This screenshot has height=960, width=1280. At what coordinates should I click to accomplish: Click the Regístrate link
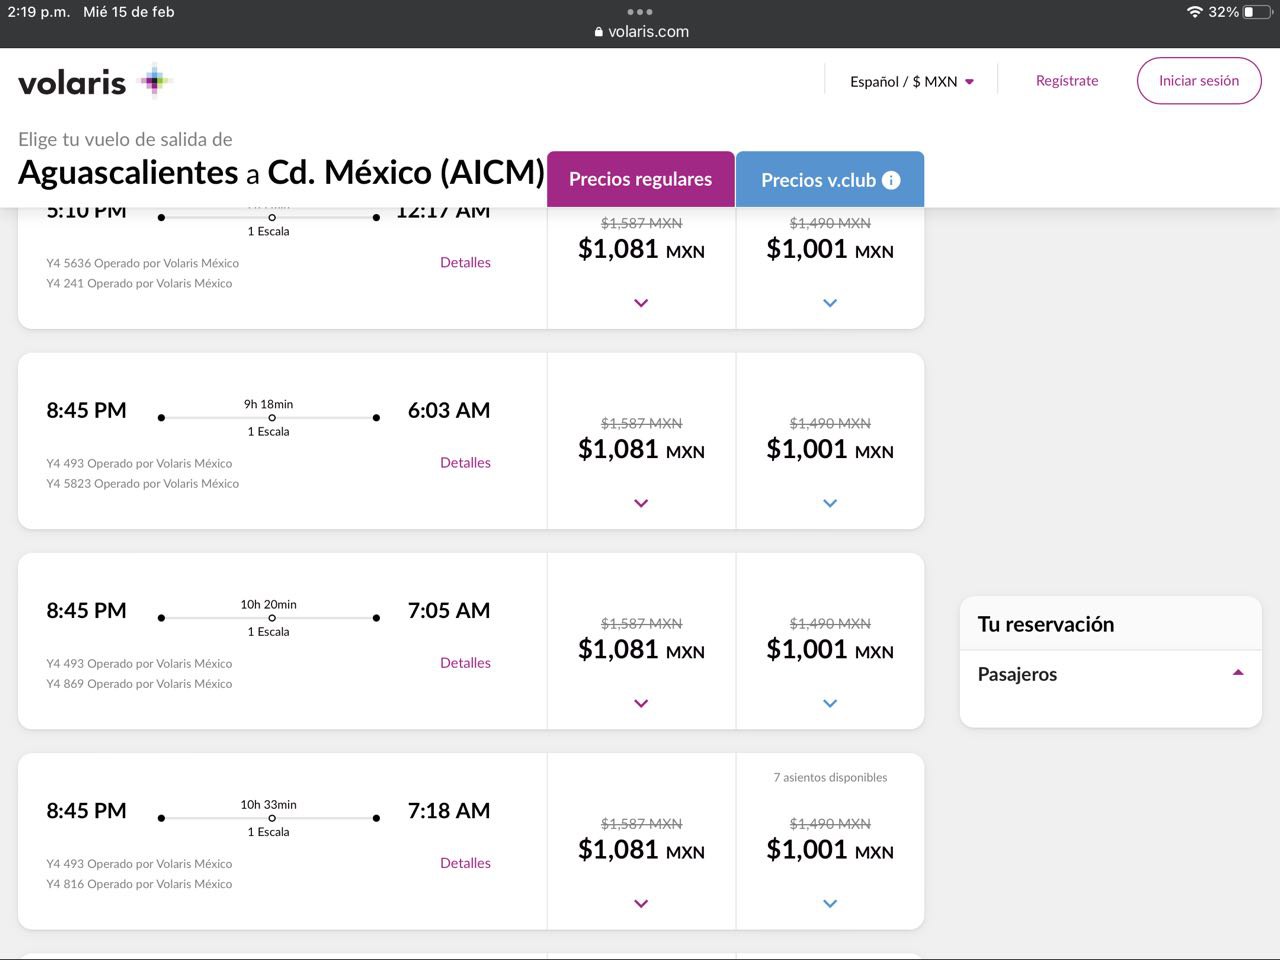pyautogui.click(x=1067, y=81)
